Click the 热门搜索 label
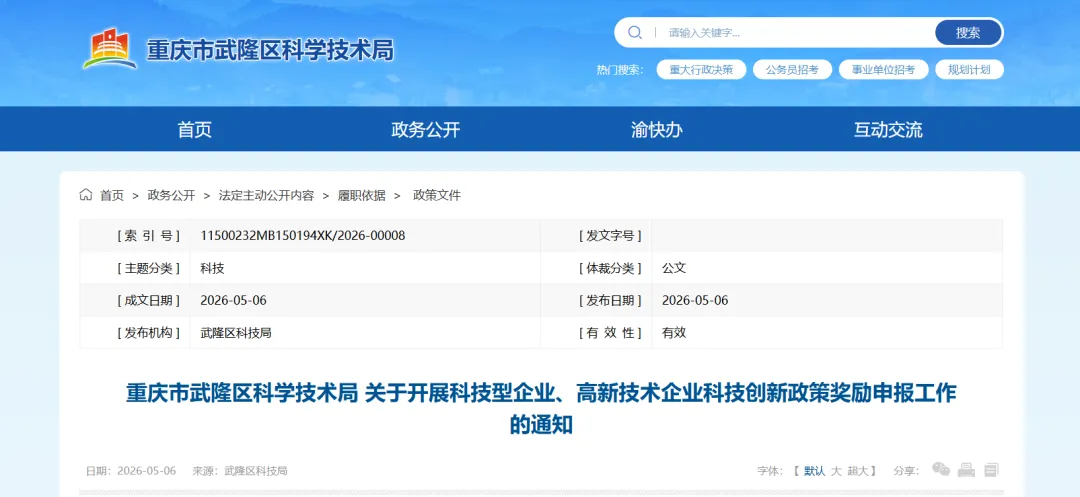Image resolution: width=1080 pixels, height=497 pixels. pos(620,70)
